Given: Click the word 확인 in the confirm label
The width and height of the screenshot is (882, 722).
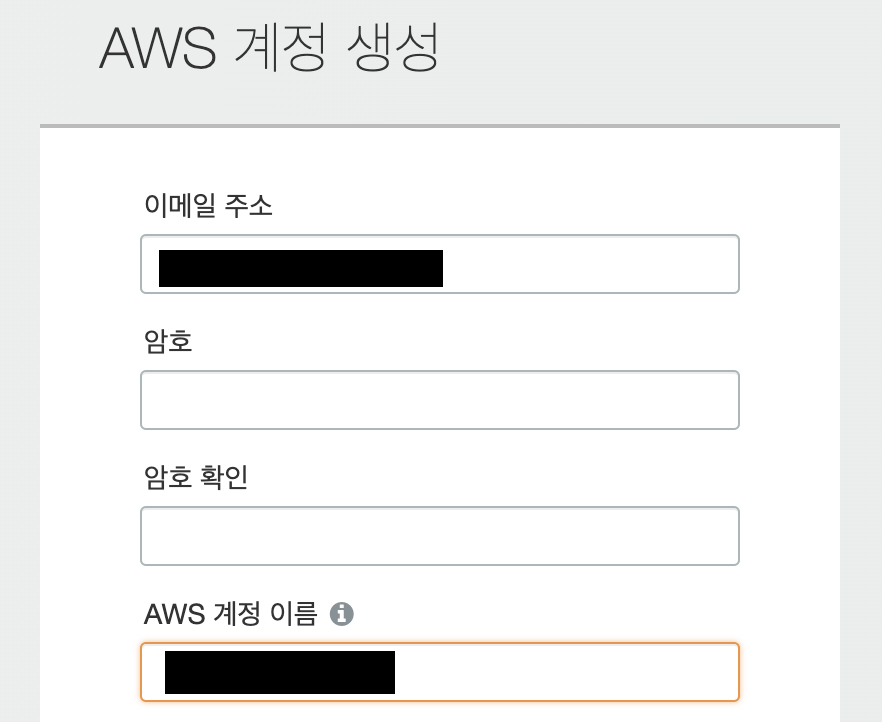Looking at the screenshot, I should click(225, 477).
